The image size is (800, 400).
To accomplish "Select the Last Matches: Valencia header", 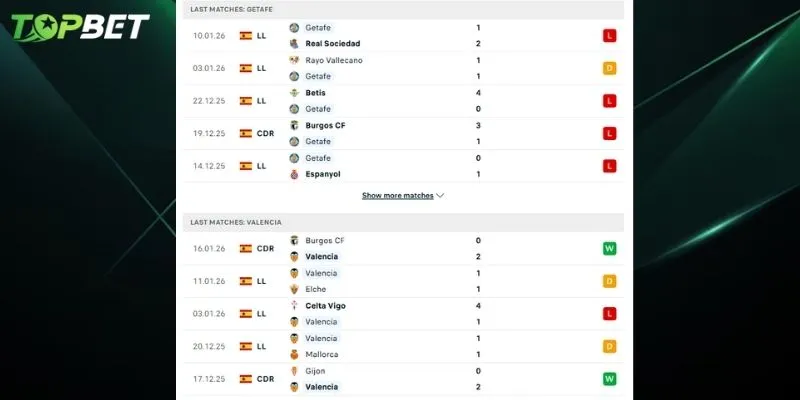I will (x=236, y=222).
